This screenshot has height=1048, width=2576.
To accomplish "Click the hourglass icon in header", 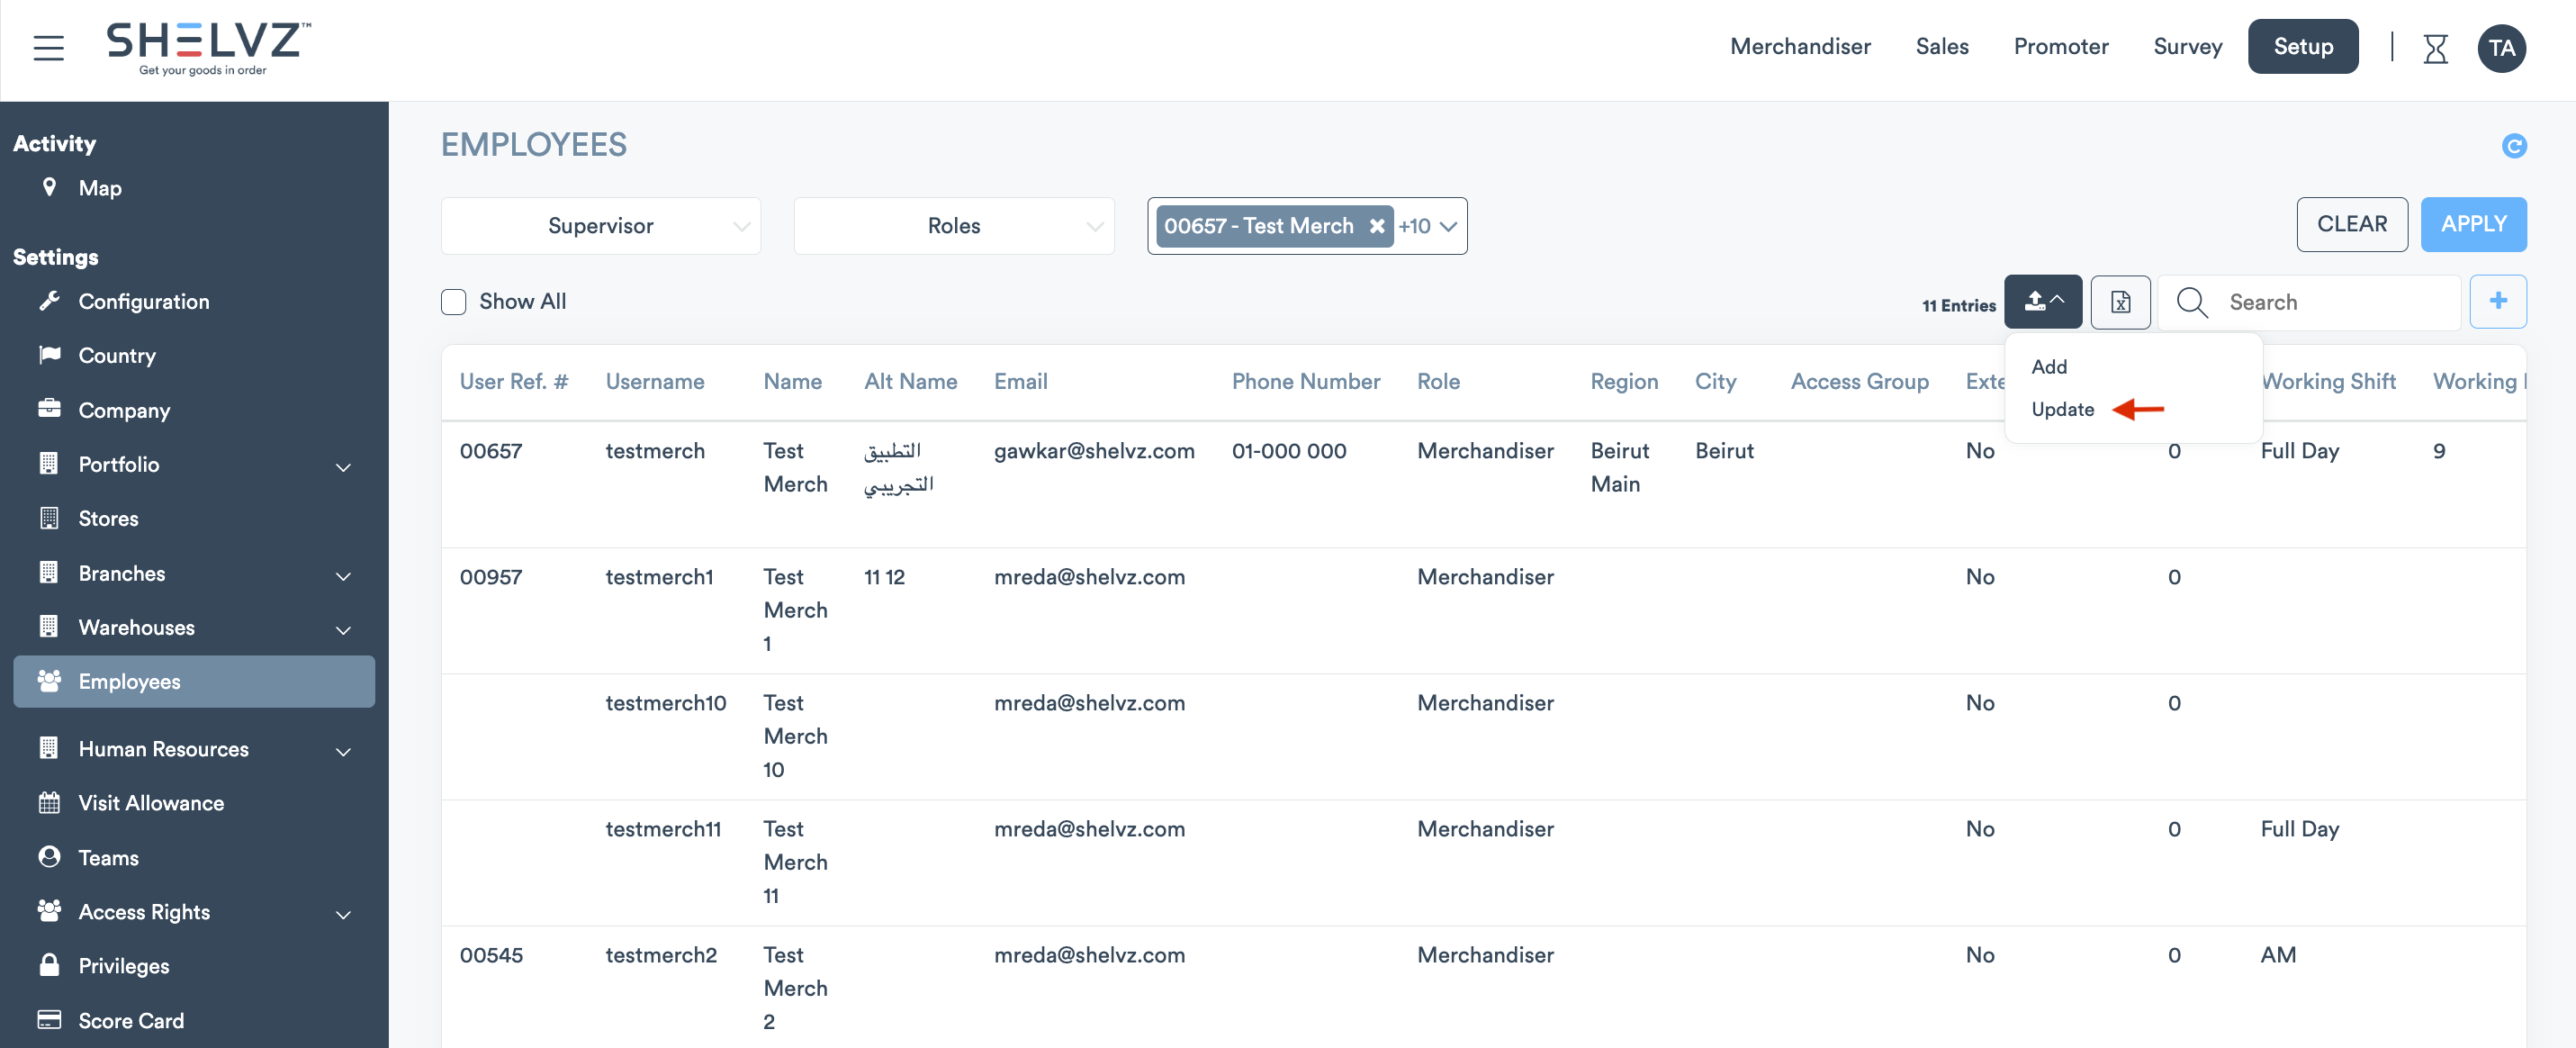I will 2435,48.
